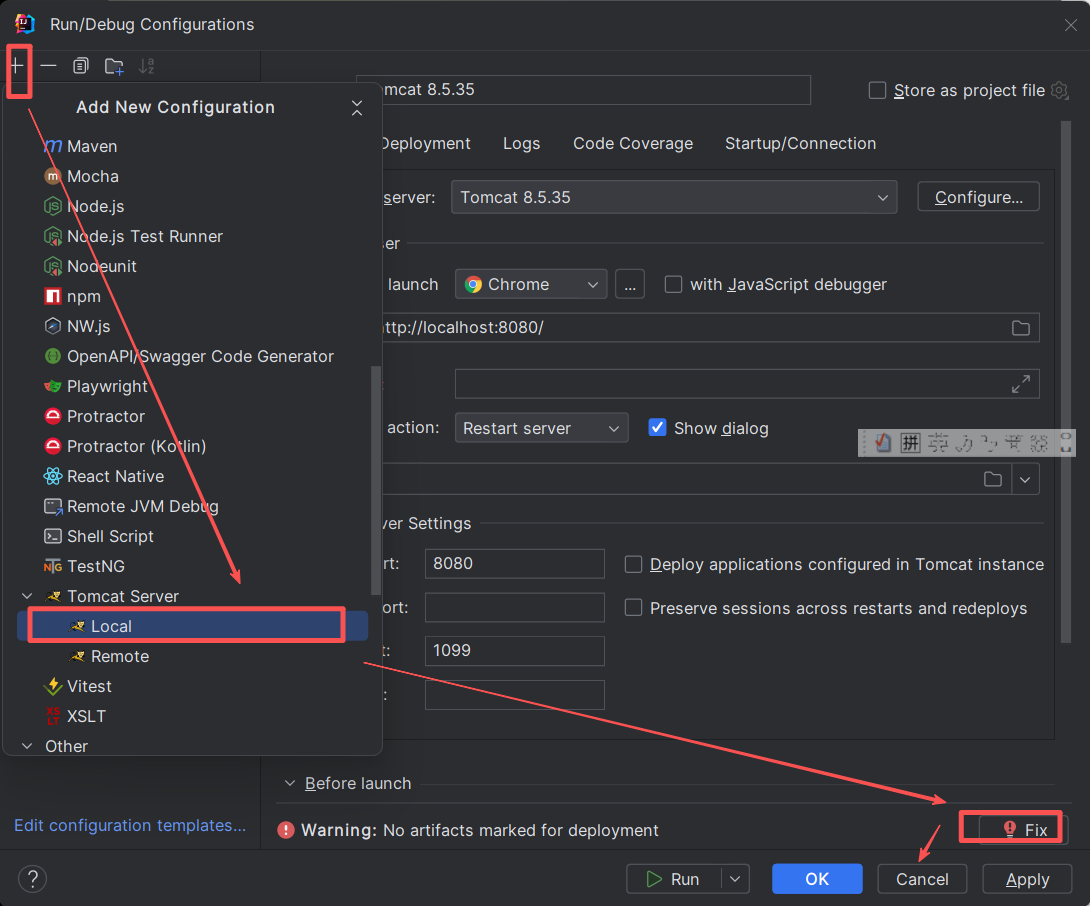The width and height of the screenshot is (1090, 906).
Task: Open the Run button dropdown arrow
Action: click(x=735, y=879)
